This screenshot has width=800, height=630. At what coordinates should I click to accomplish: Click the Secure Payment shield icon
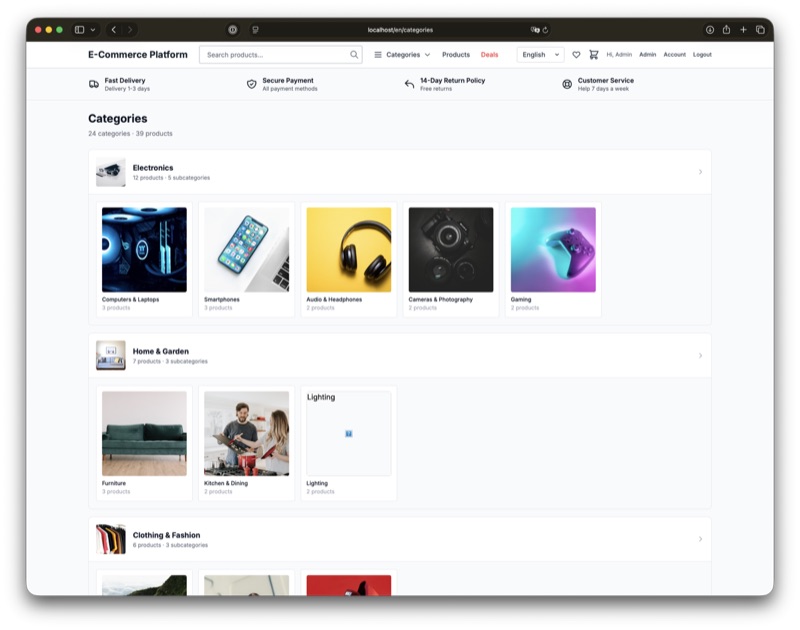point(252,84)
